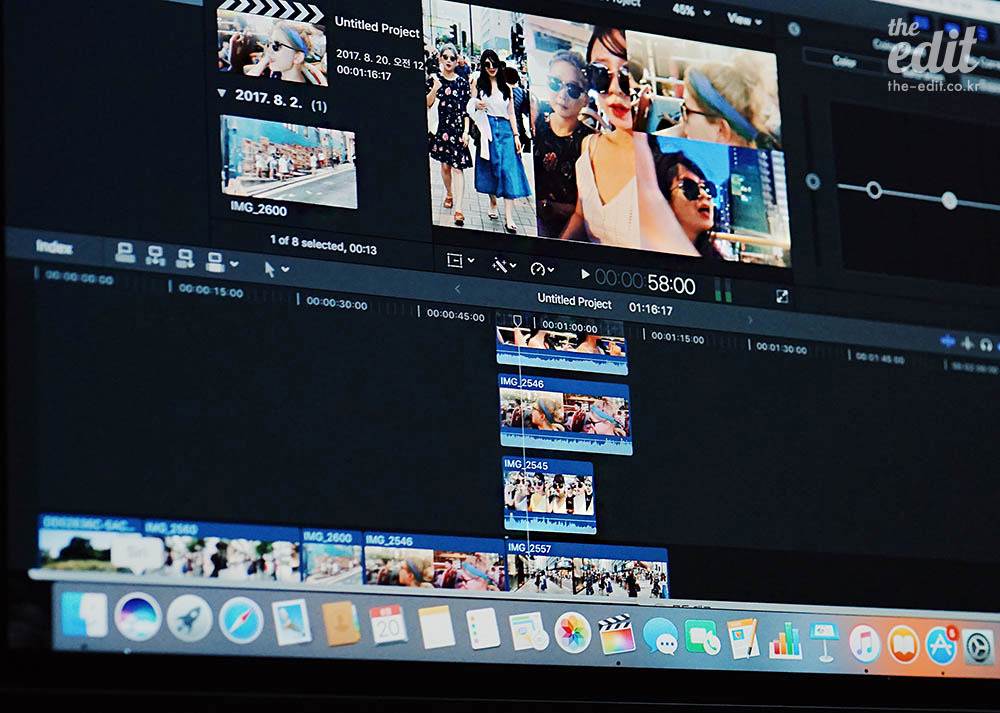Screen dimensions: 1000x713
Task: Click the round icon right of View
Action: (x=793, y=29)
